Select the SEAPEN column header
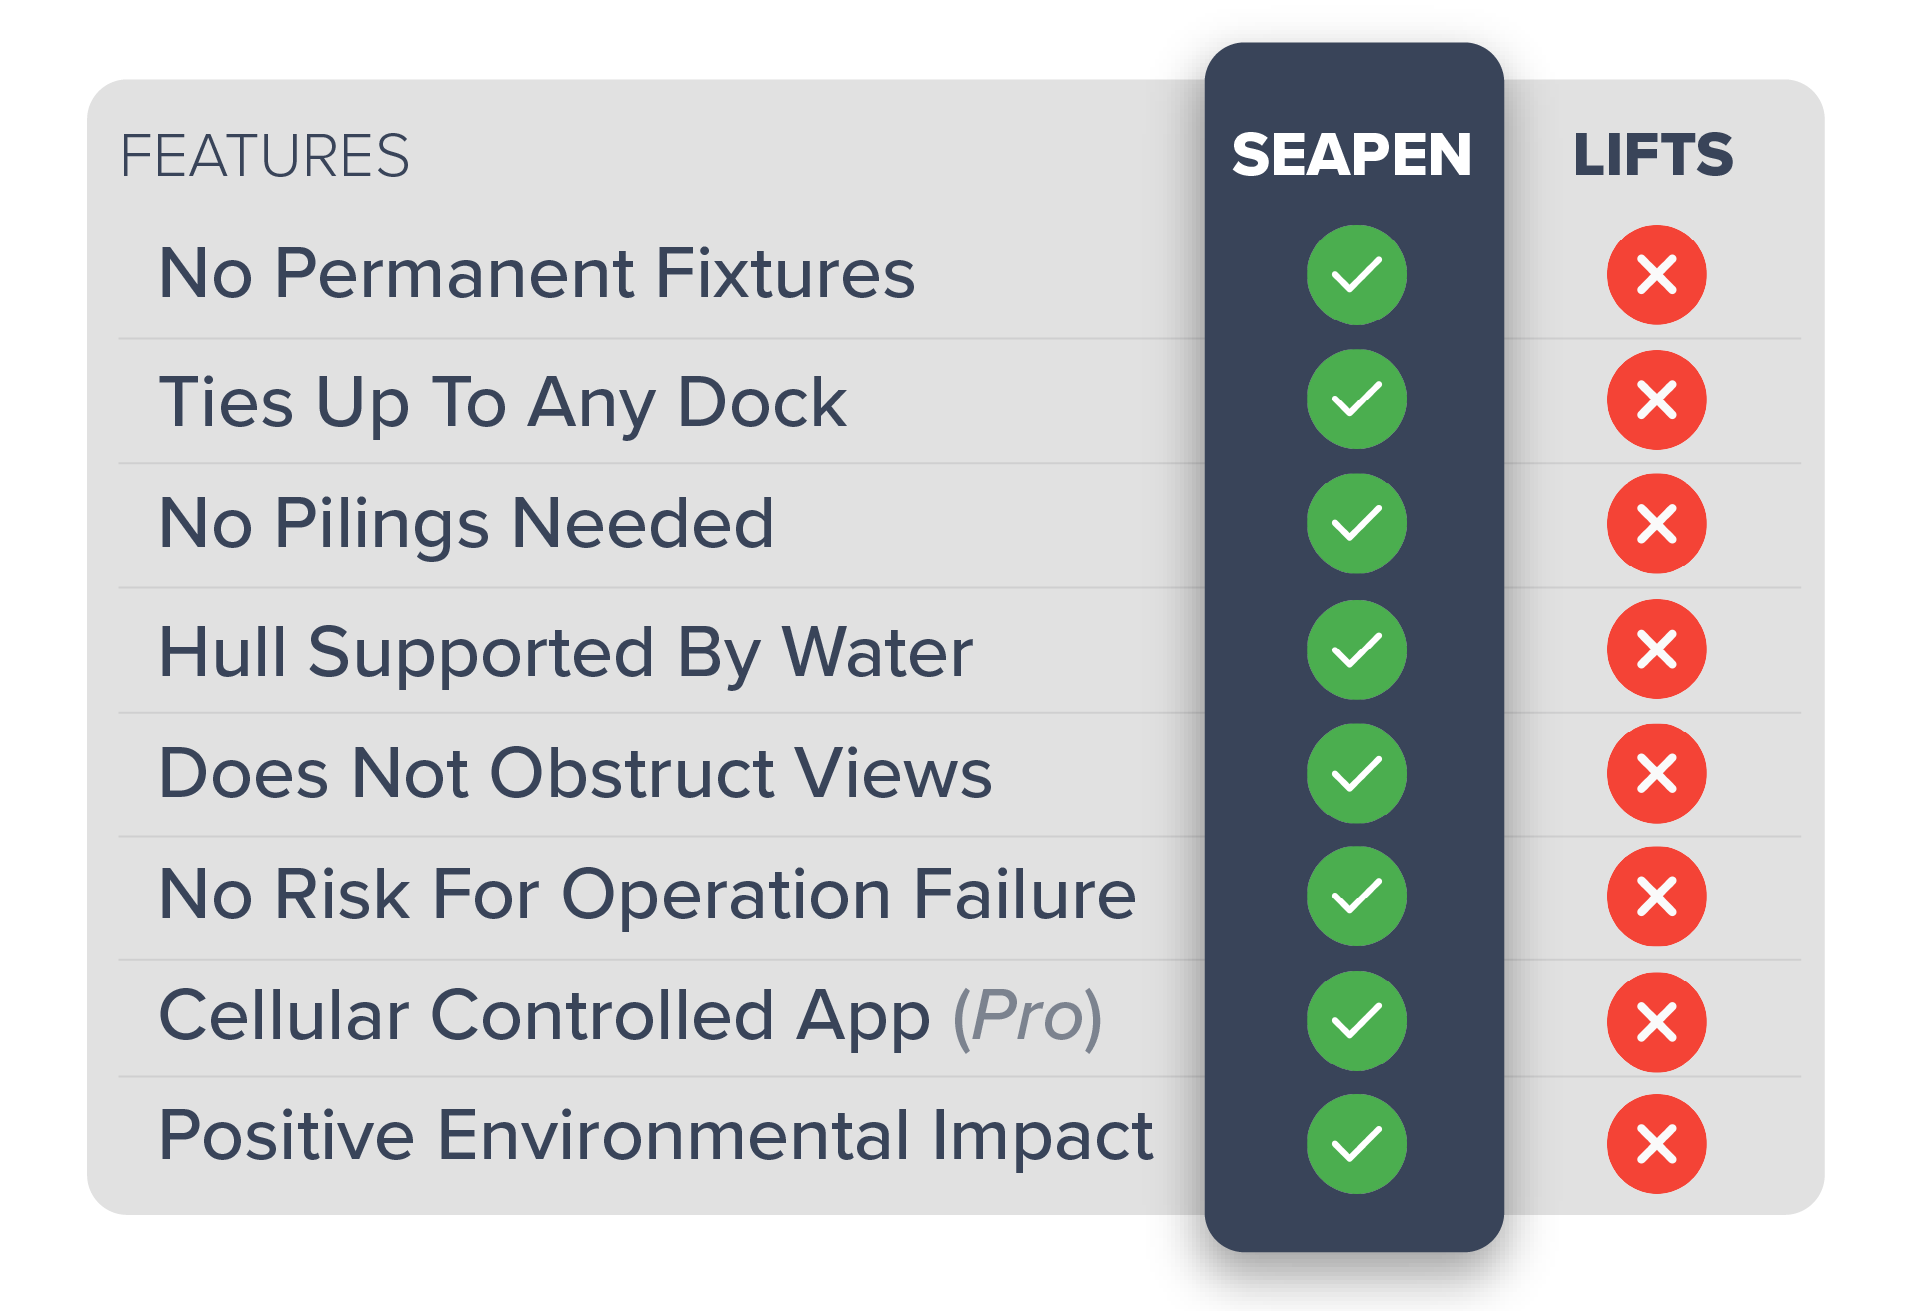The image size is (1932, 1311). tap(1352, 155)
